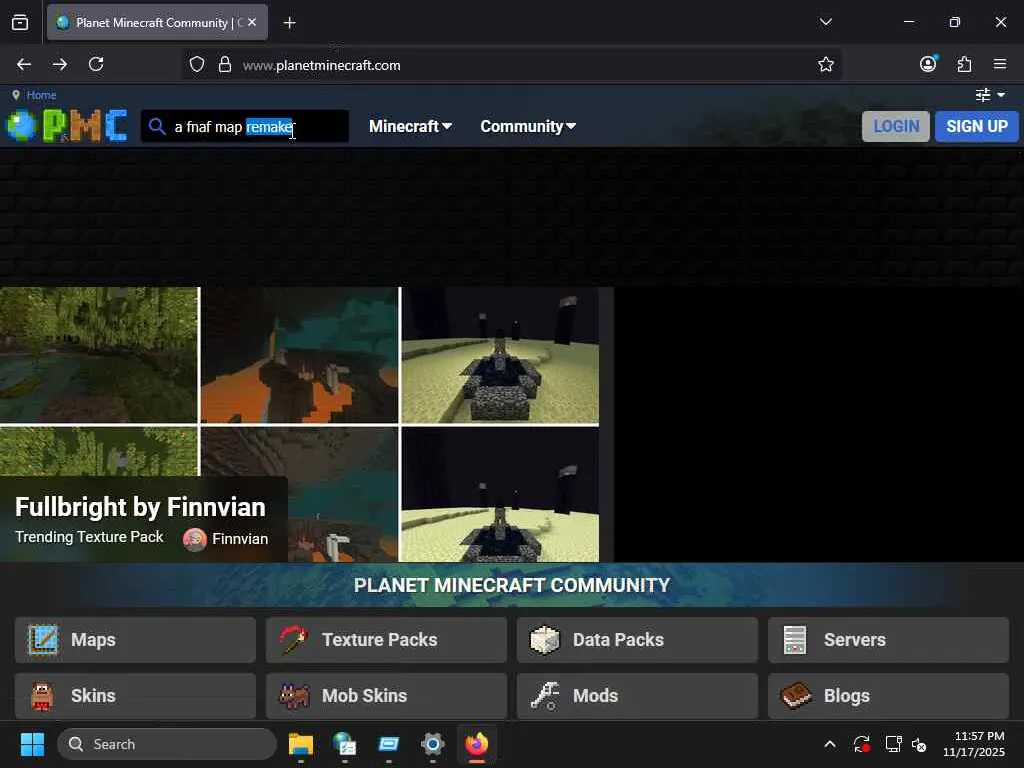Open the Mob Skins section
Screen dimensions: 1024x768
point(386,696)
